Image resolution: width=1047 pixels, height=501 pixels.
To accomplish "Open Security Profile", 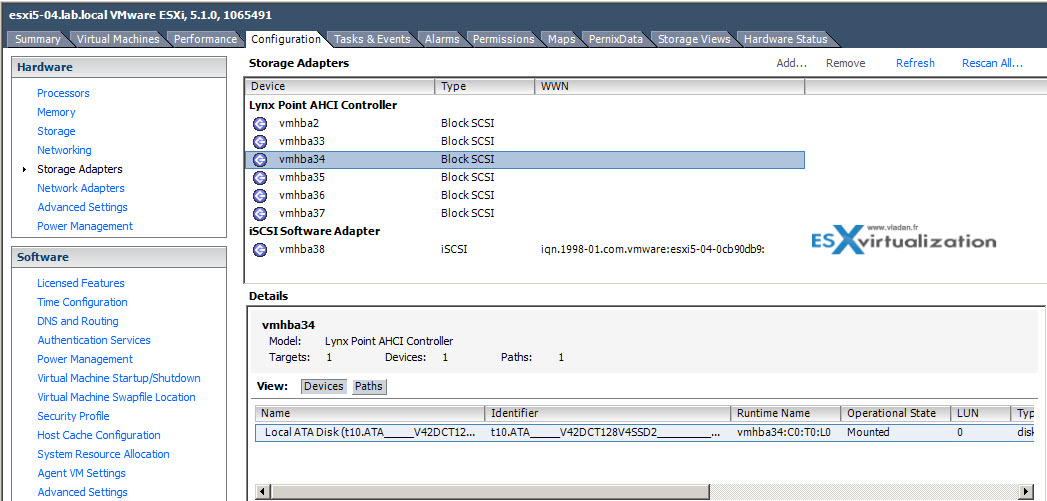I will (x=73, y=416).
